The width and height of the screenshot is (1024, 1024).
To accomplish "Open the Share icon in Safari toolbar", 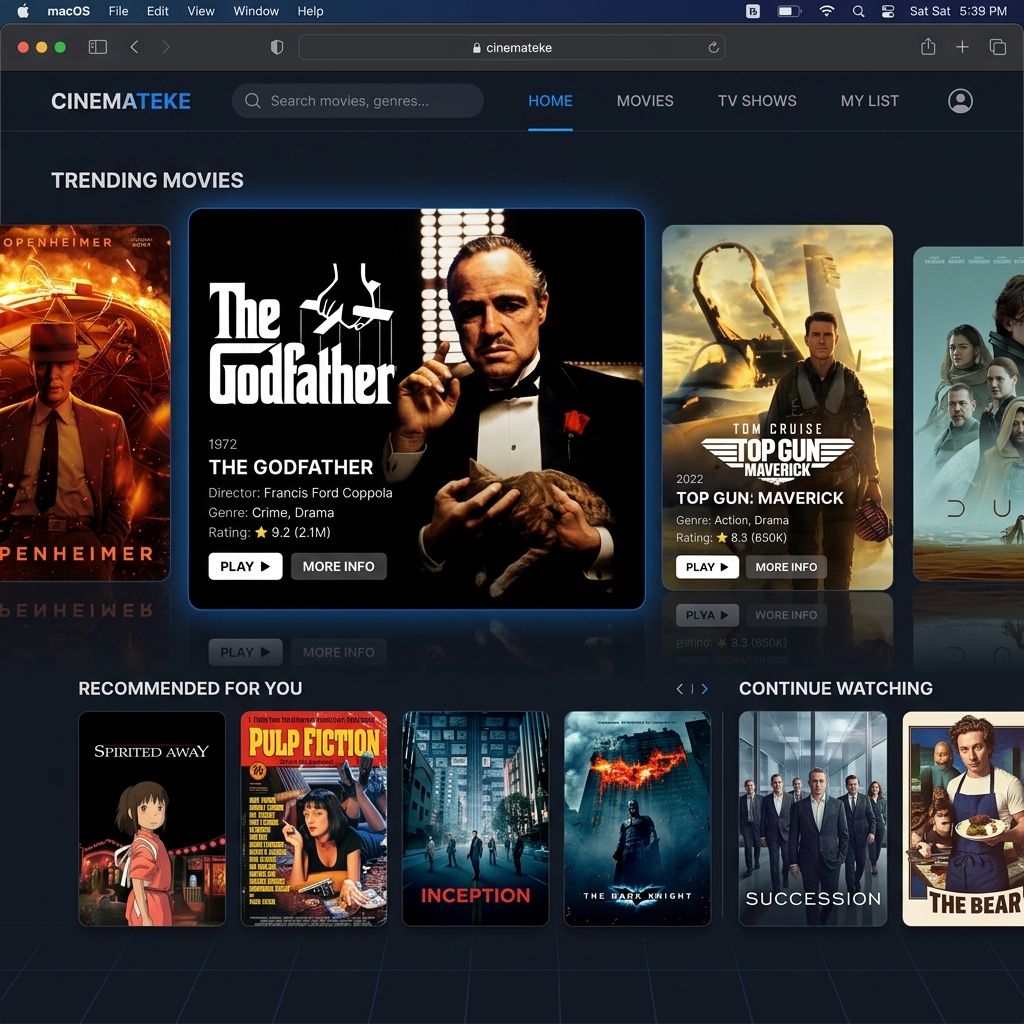I will pos(928,46).
